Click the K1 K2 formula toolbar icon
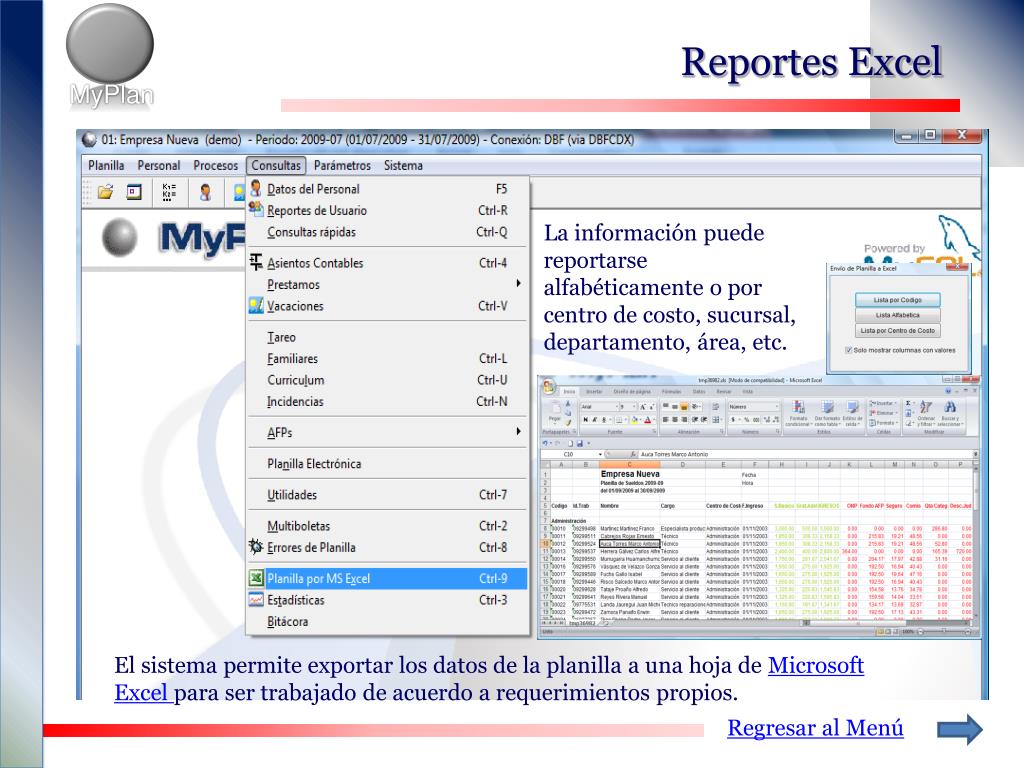 pos(168,191)
